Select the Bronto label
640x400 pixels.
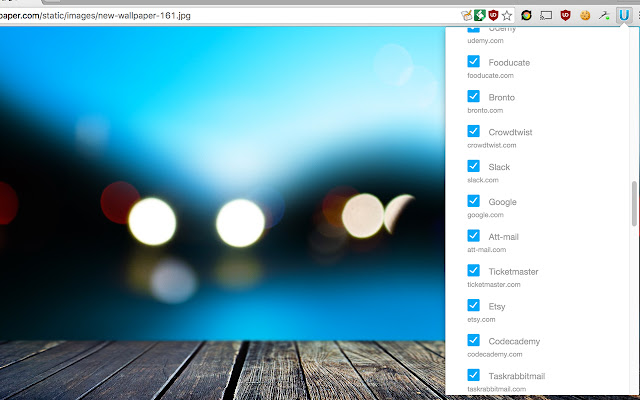tap(502, 98)
